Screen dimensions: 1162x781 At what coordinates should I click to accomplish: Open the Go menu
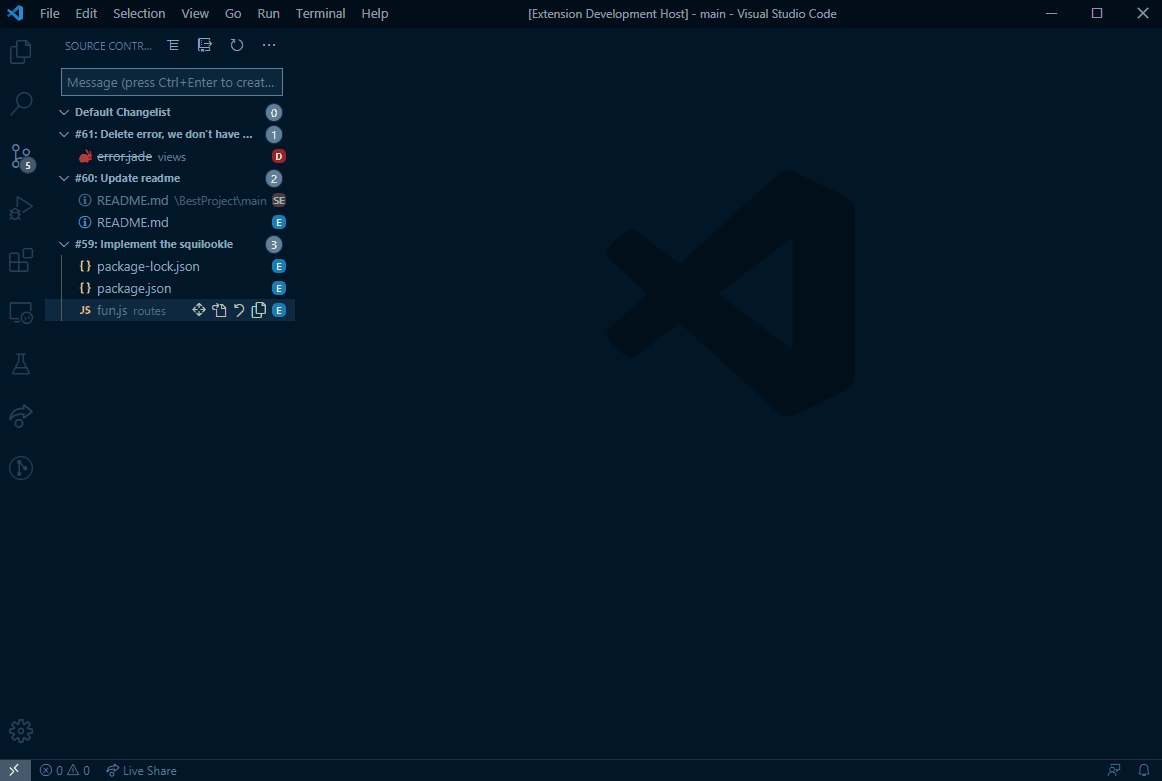coord(233,13)
